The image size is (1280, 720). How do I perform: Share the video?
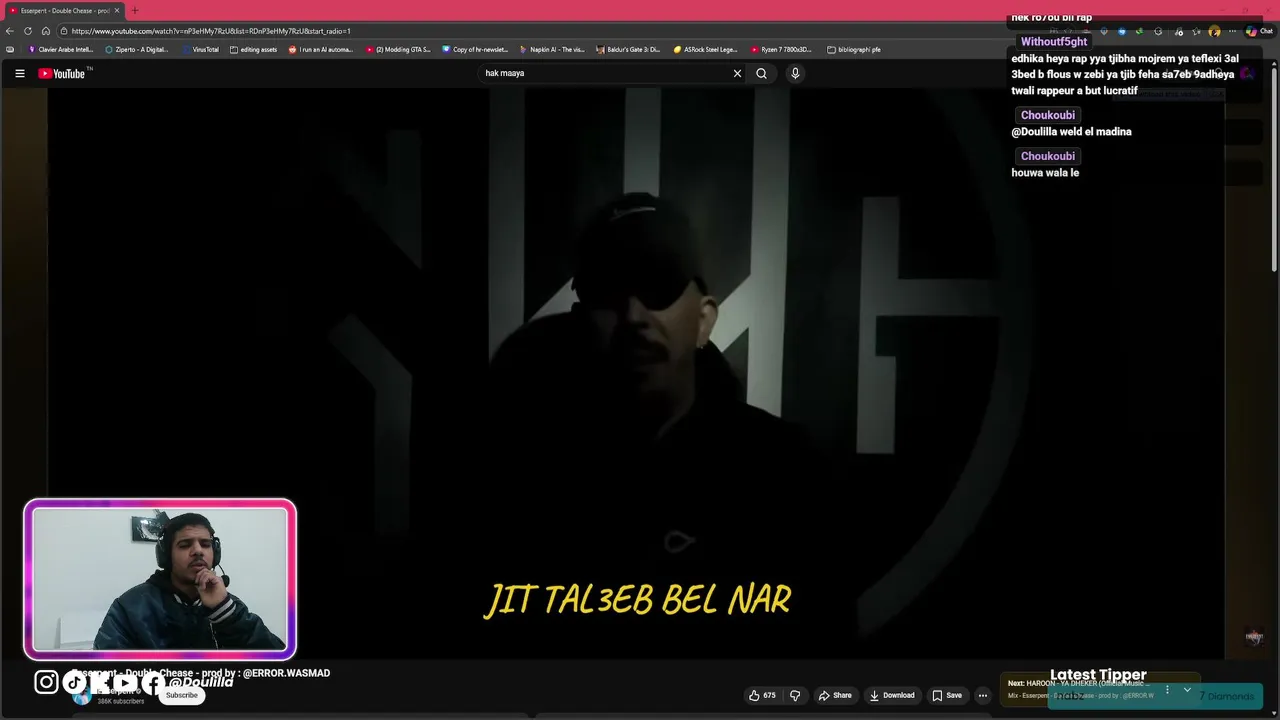click(x=835, y=695)
